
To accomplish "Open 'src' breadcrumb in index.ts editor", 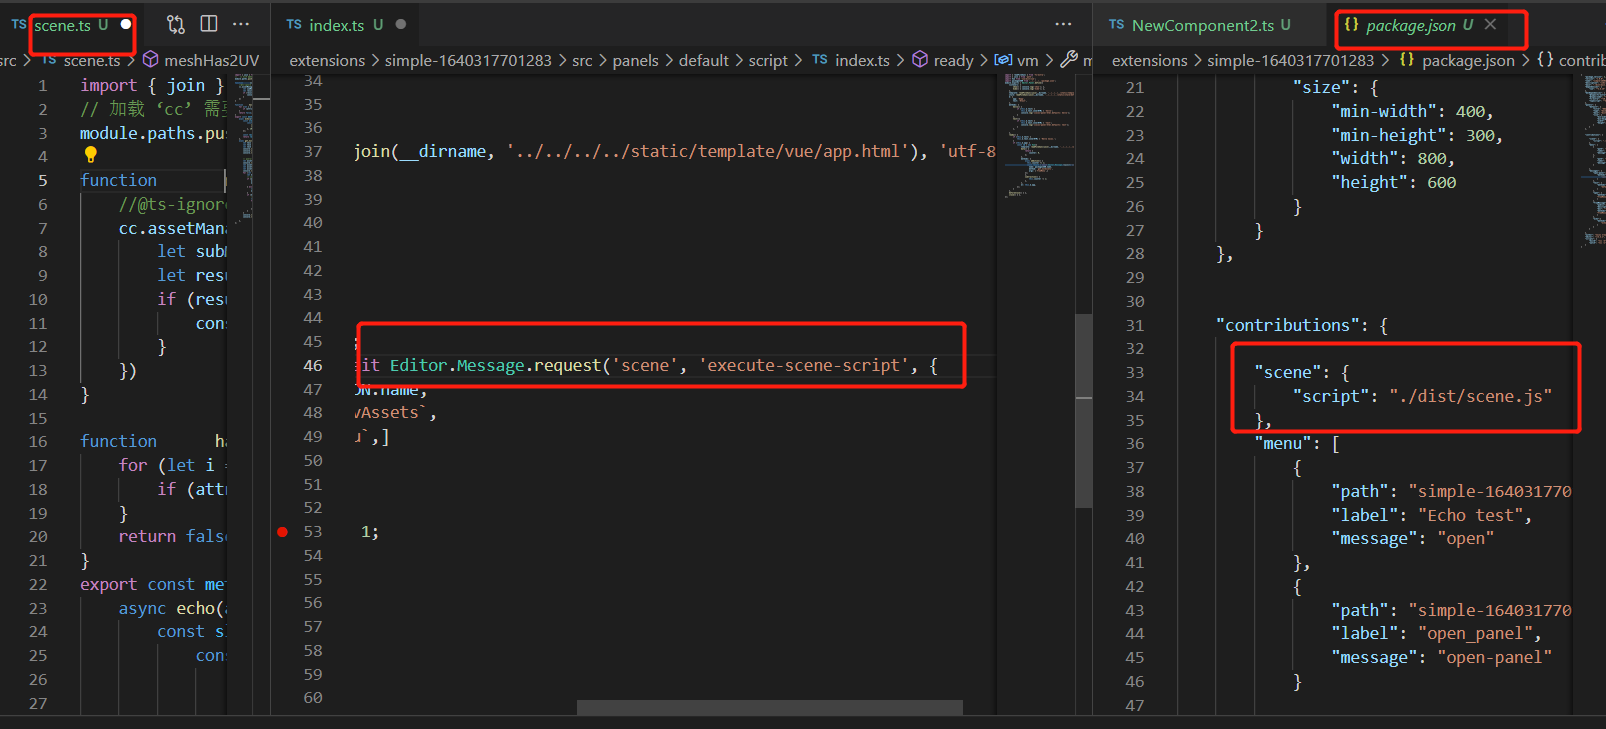I will pos(582,60).
